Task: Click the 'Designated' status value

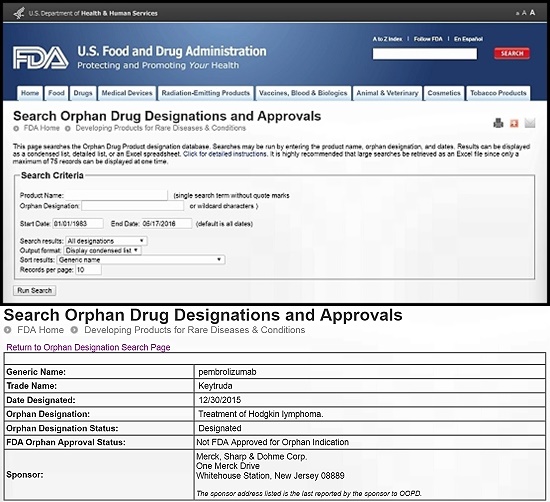Action: [x=220, y=428]
